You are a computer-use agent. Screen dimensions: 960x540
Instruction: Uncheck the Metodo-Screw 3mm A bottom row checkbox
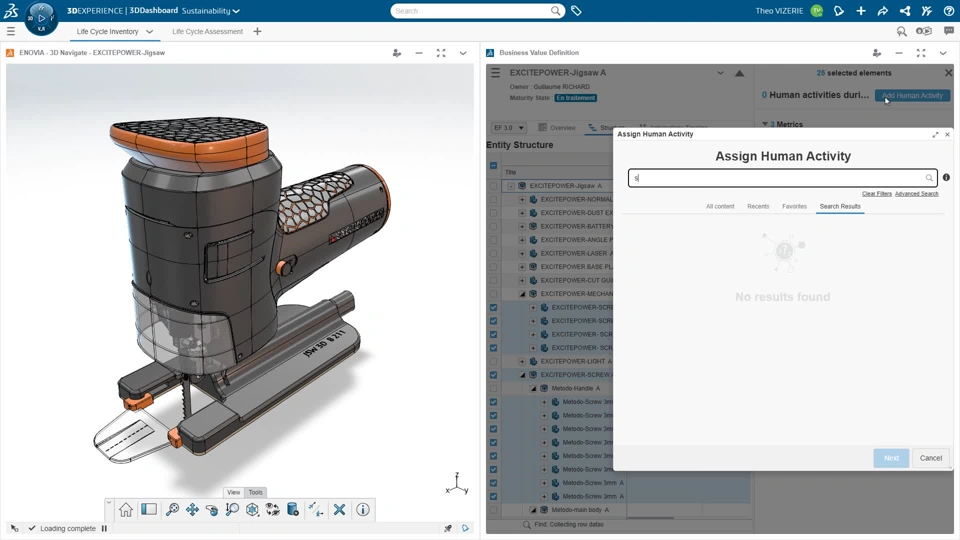click(x=493, y=496)
